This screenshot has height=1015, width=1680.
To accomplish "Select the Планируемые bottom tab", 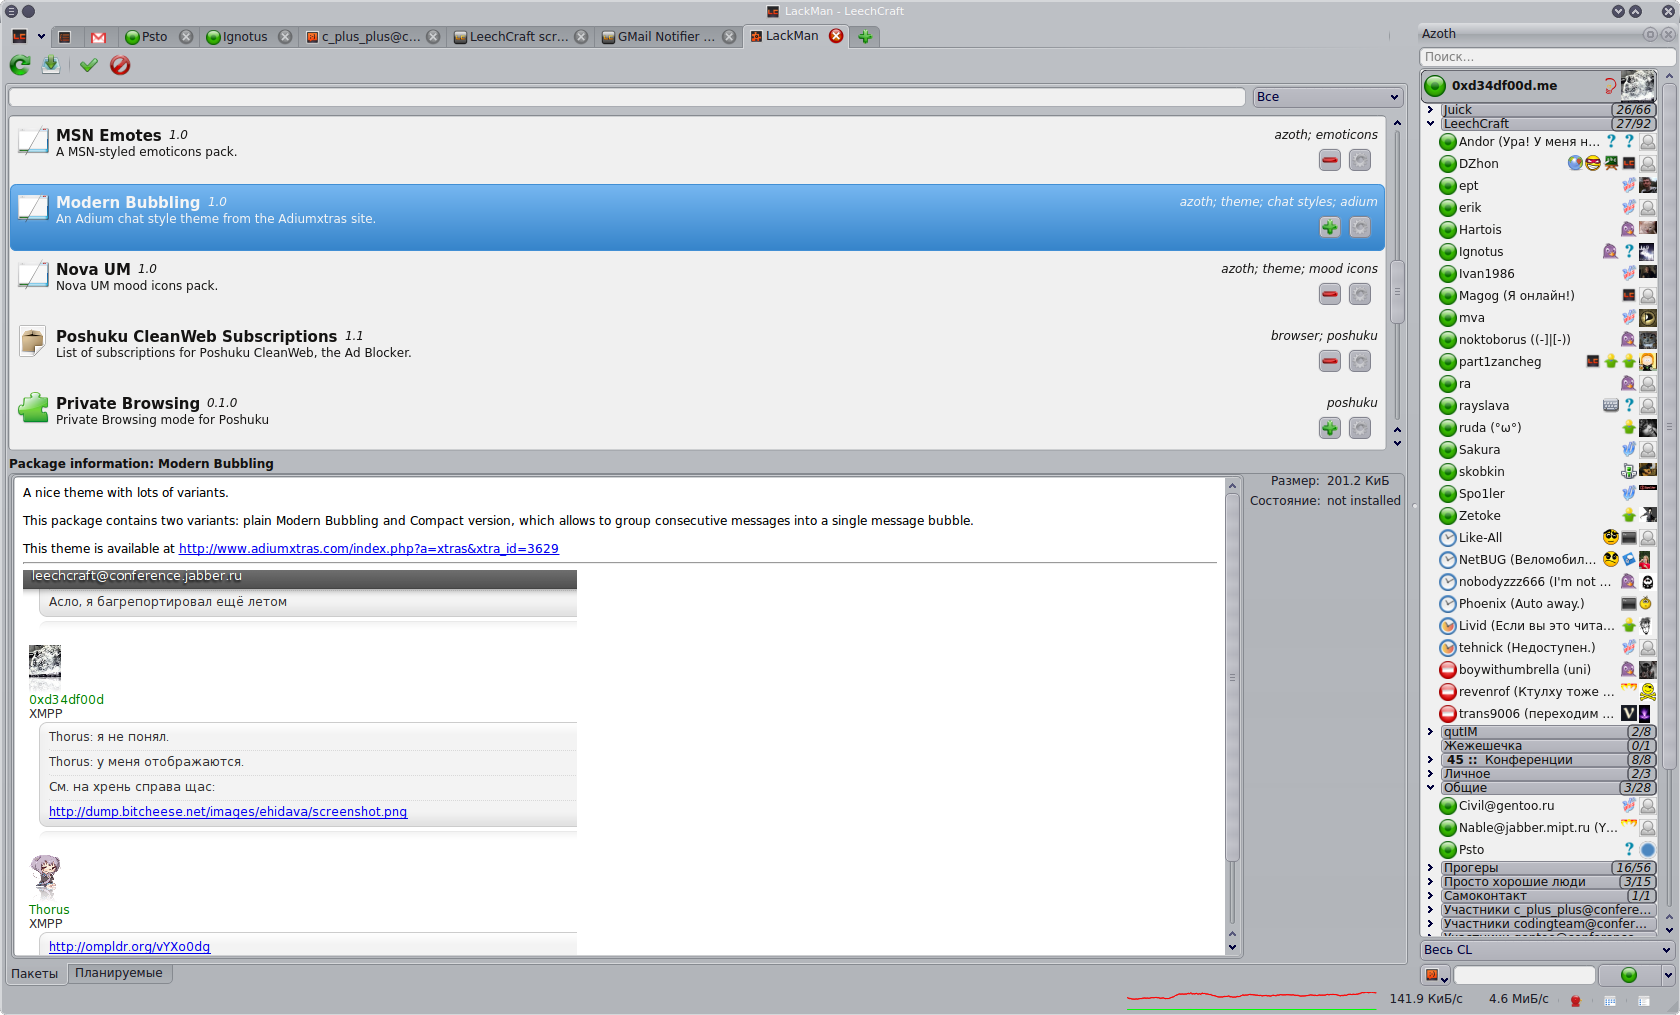I will coord(119,973).
